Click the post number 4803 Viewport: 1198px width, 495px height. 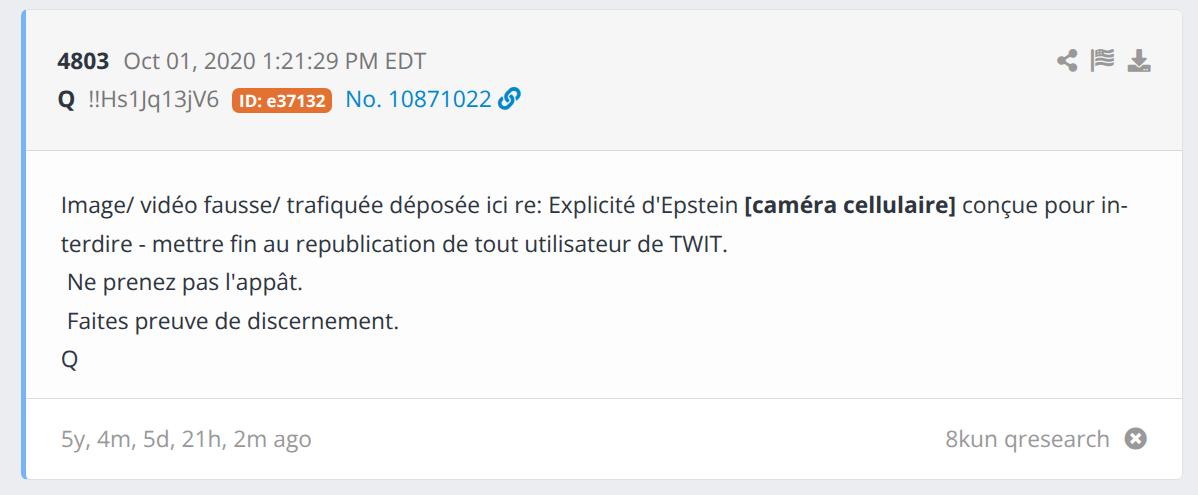85,60
